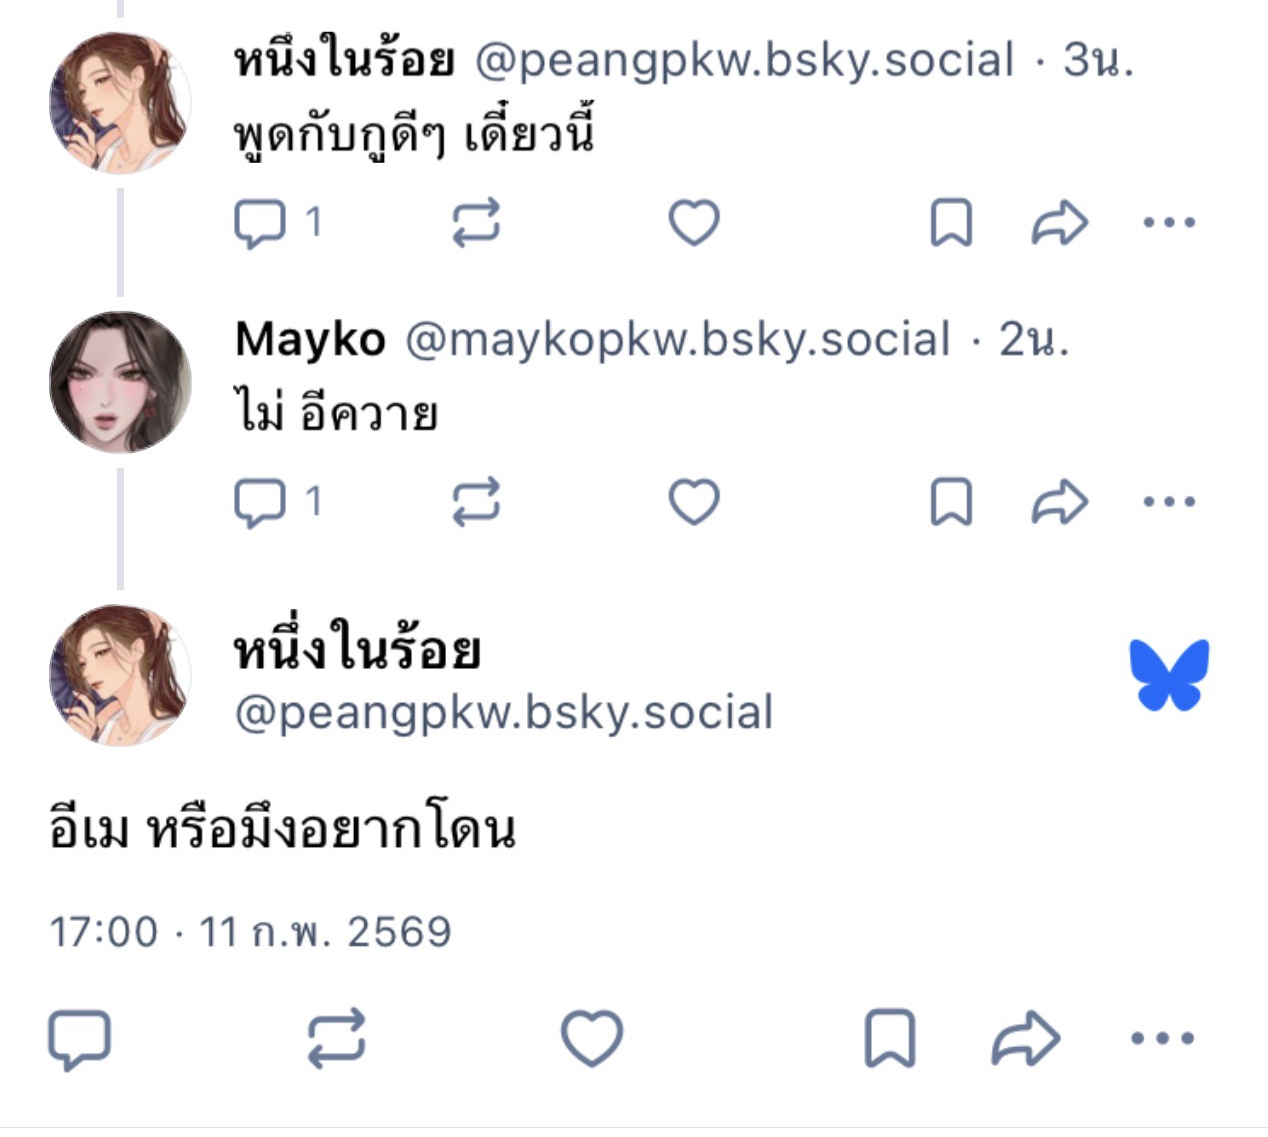Open @peangpkw.bsky.social handle in main post
1268x1137 pixels.
pos(504,713)
